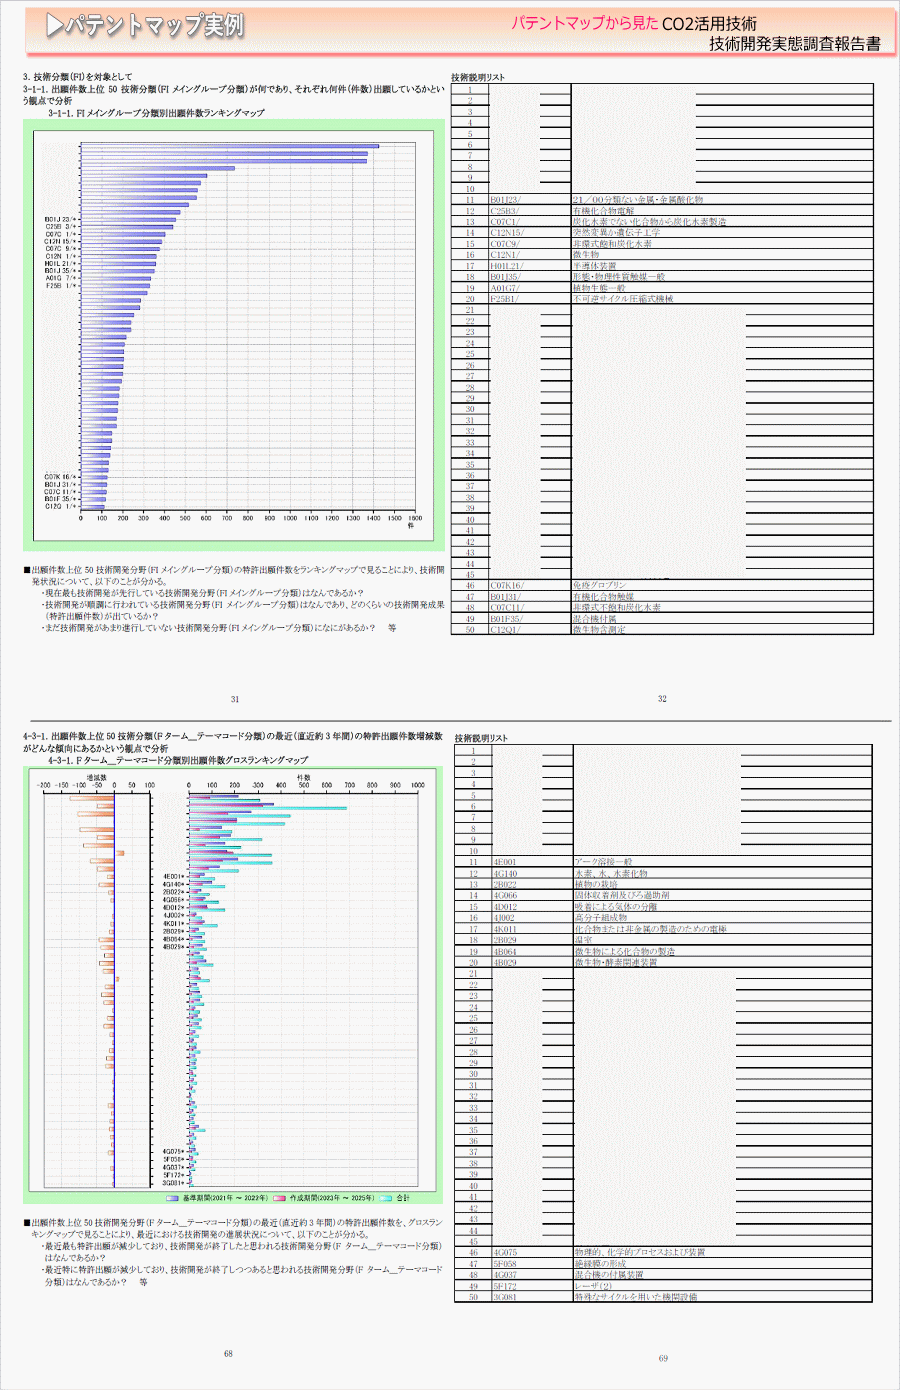Click the cyan 合計 legend swatch

(386, 1197)
